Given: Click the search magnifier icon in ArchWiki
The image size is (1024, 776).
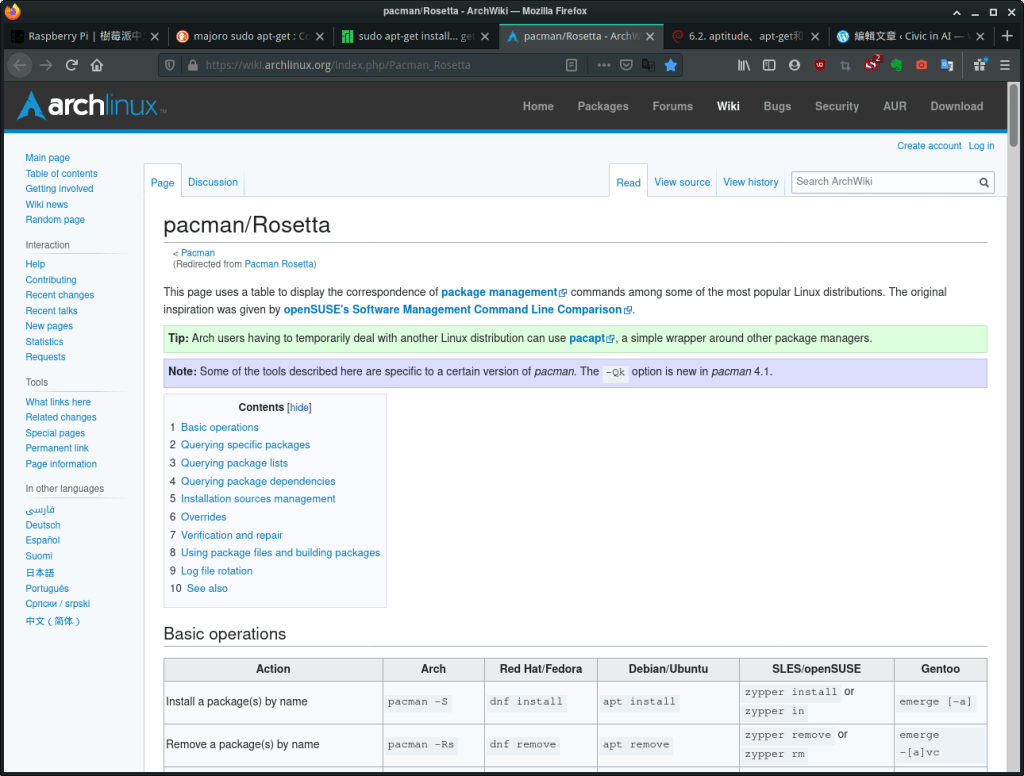Looking at the screenshot, I should (x=984, y=182).
